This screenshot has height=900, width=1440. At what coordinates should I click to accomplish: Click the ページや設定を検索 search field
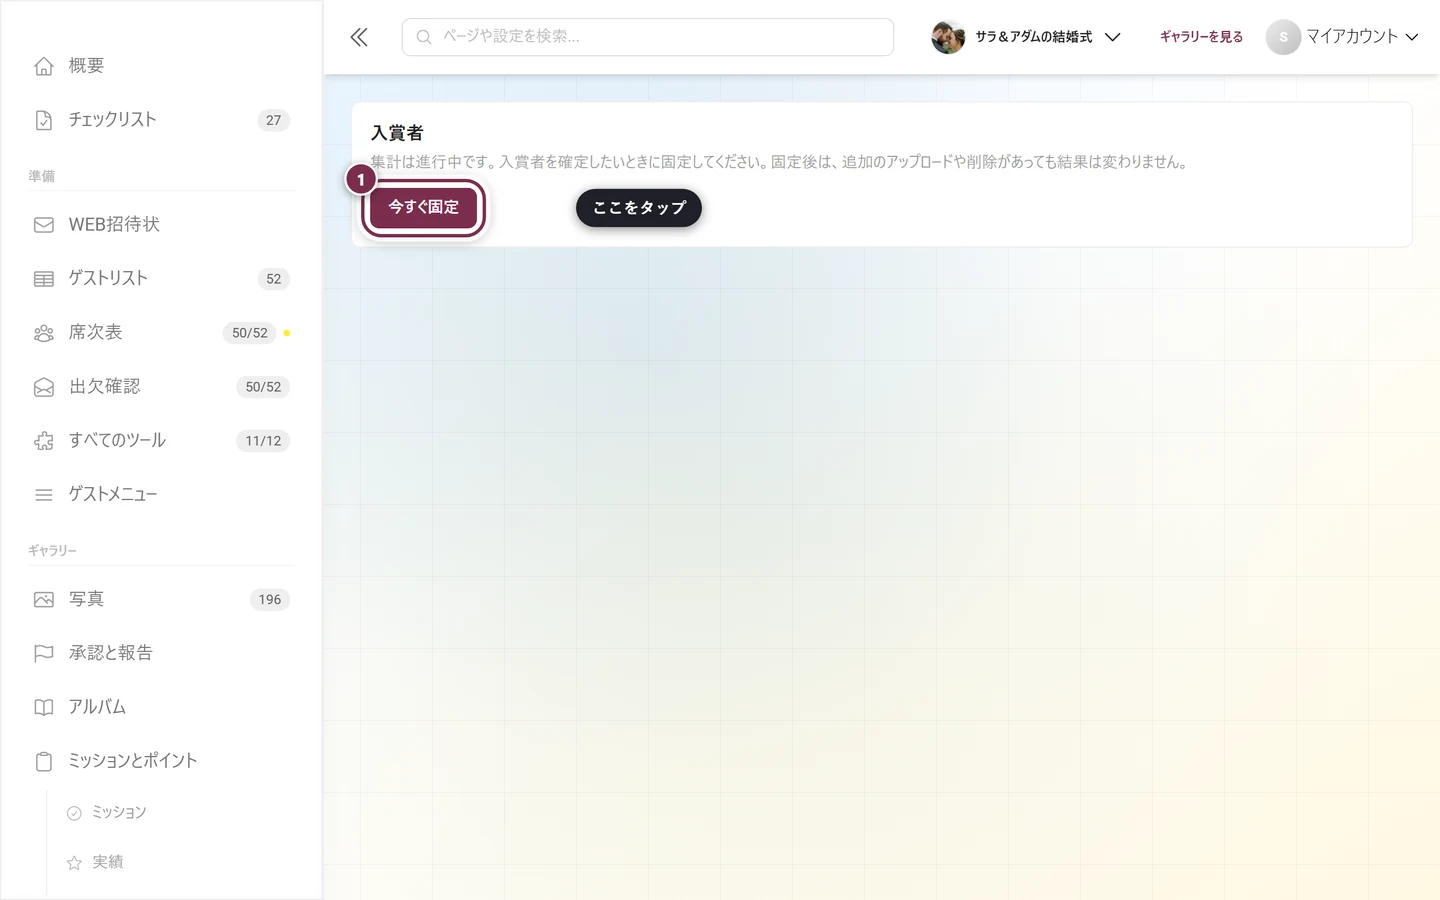[648, 37]
